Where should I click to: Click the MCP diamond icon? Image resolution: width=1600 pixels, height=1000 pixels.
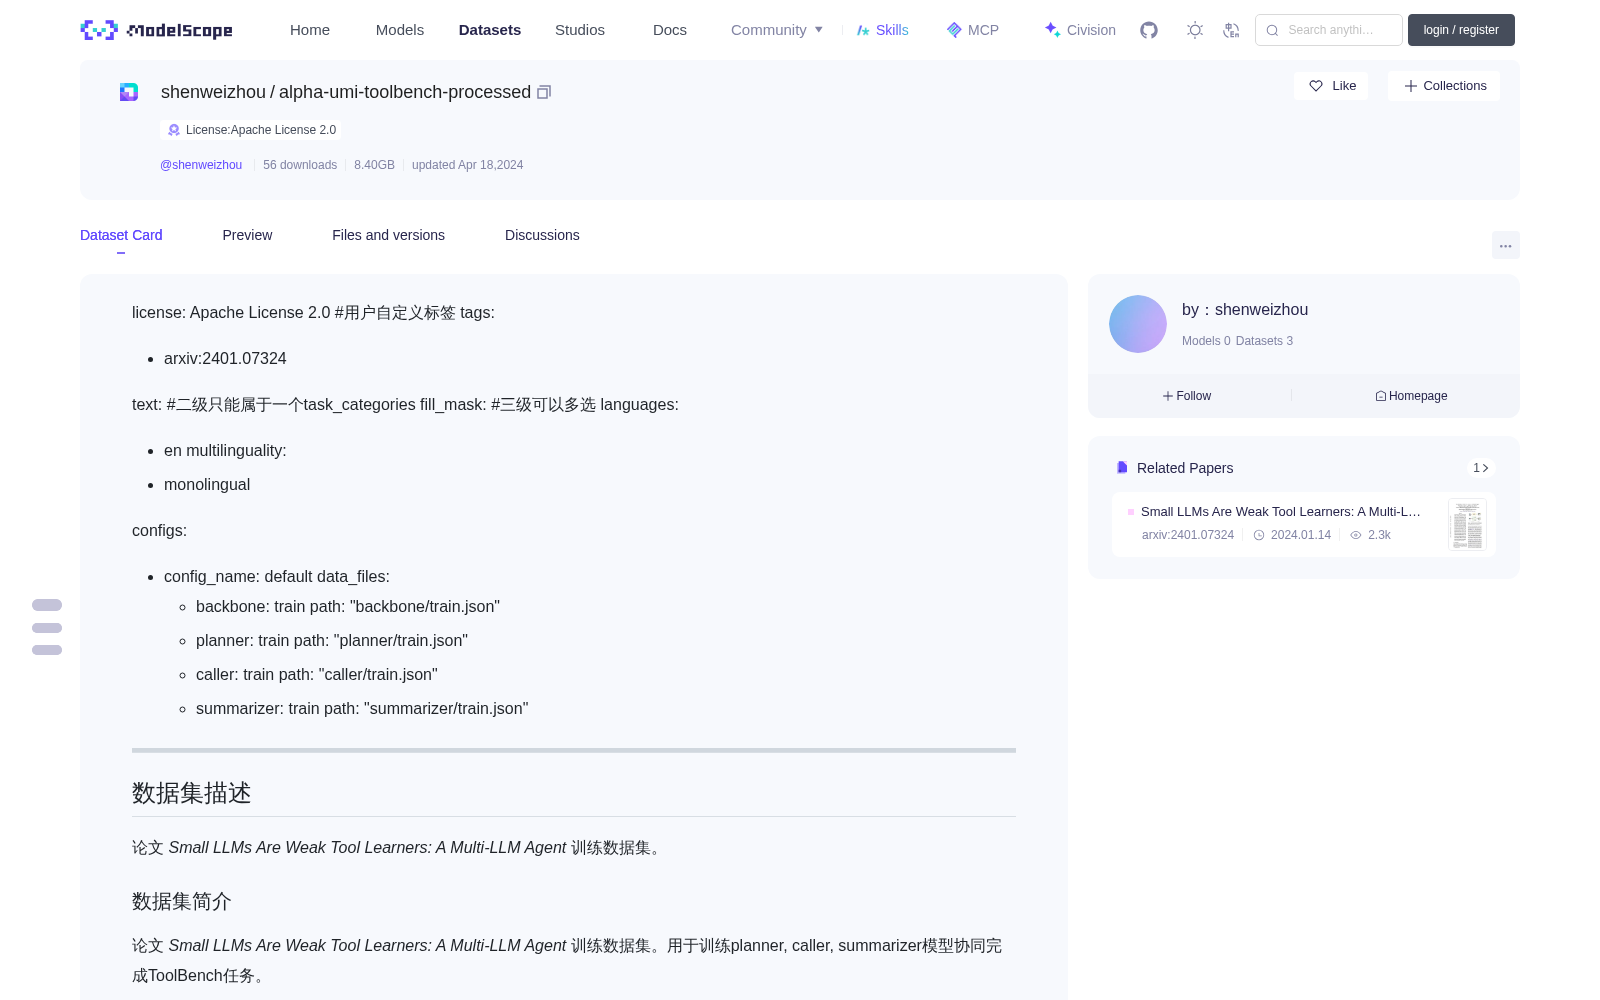954,30
